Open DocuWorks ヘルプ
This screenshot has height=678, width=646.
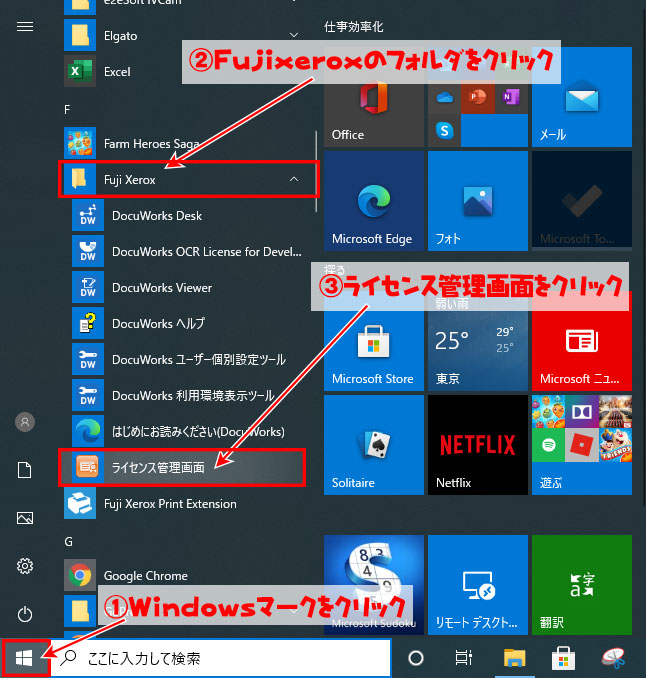pos(189,323)
